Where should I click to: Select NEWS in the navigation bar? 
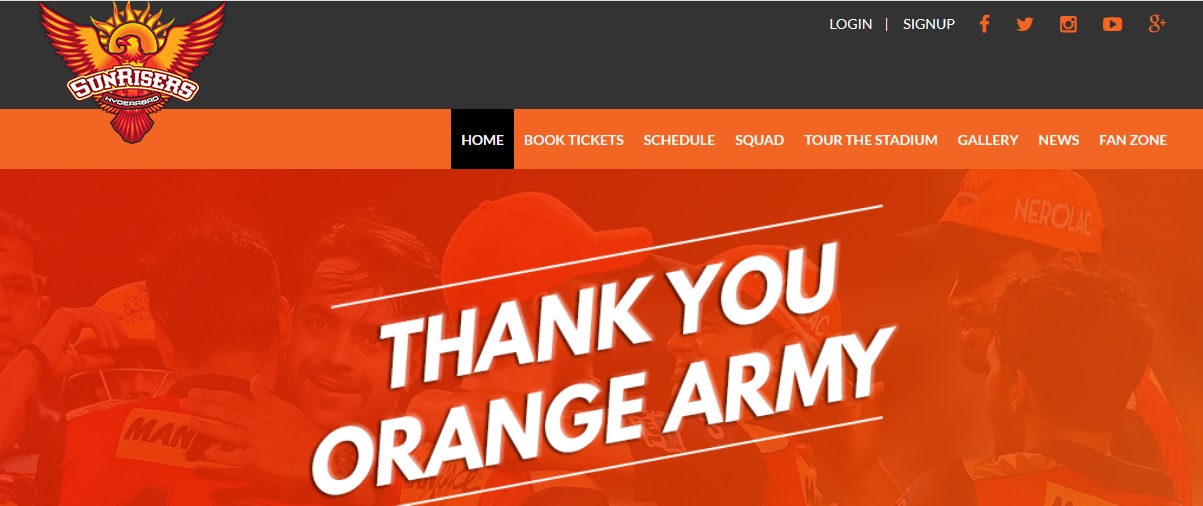1059,140
